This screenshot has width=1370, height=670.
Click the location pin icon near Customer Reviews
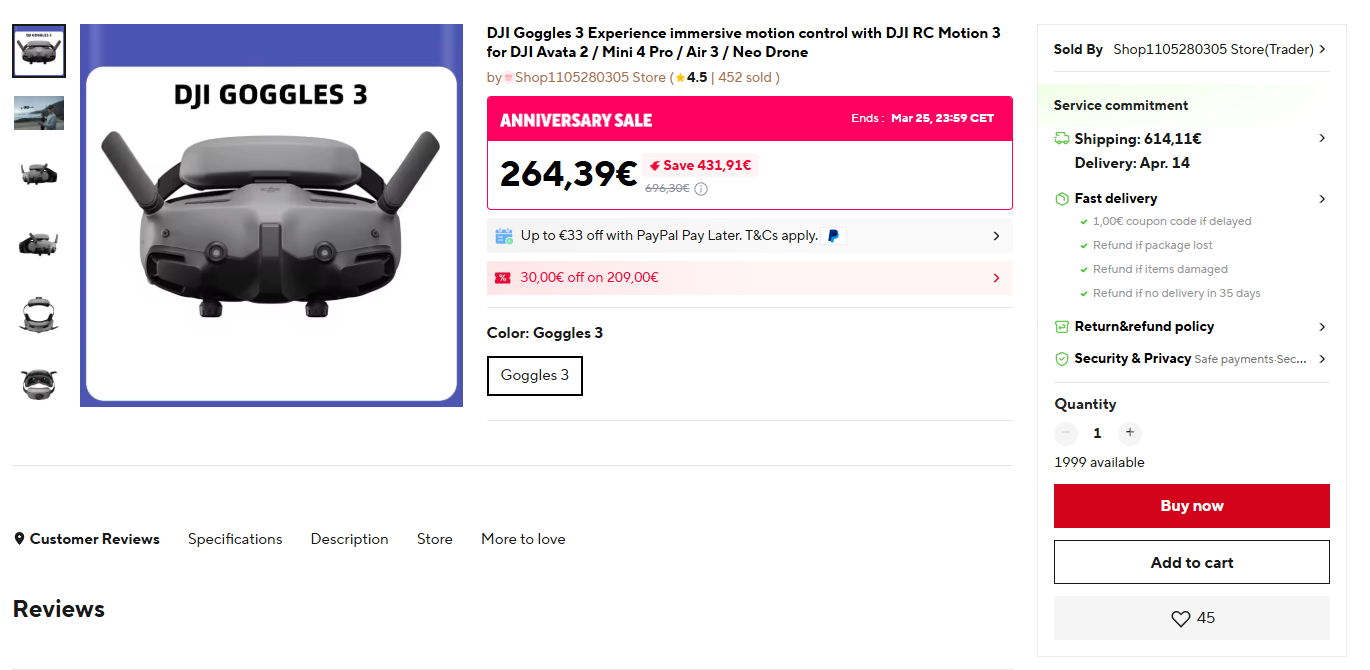[19, 539]
